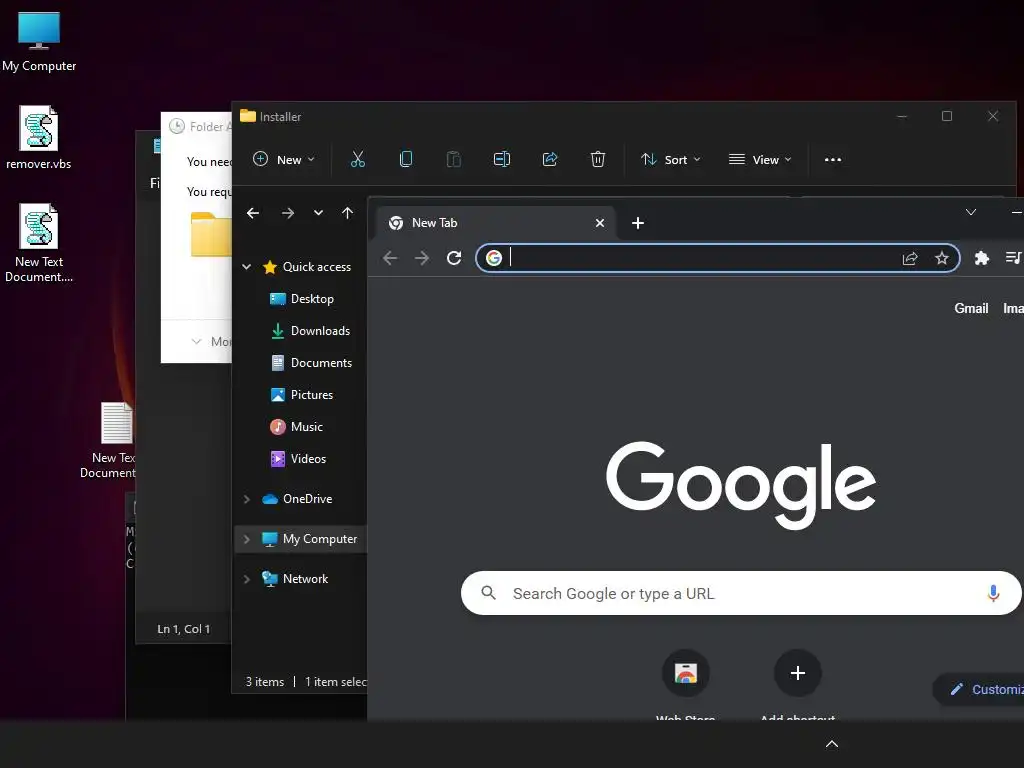This screenshot has height=768, width=1024.
Task: Click the Installer window title
Action: point(280,117)
